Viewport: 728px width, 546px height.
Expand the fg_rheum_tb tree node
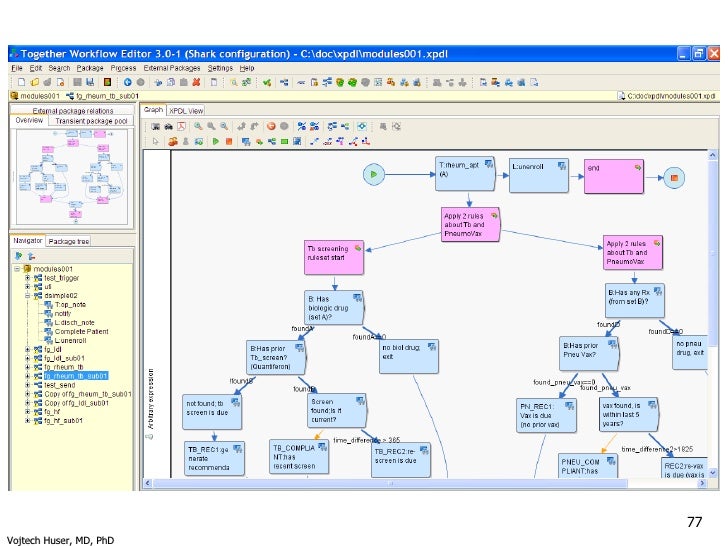tap(27, 367)
